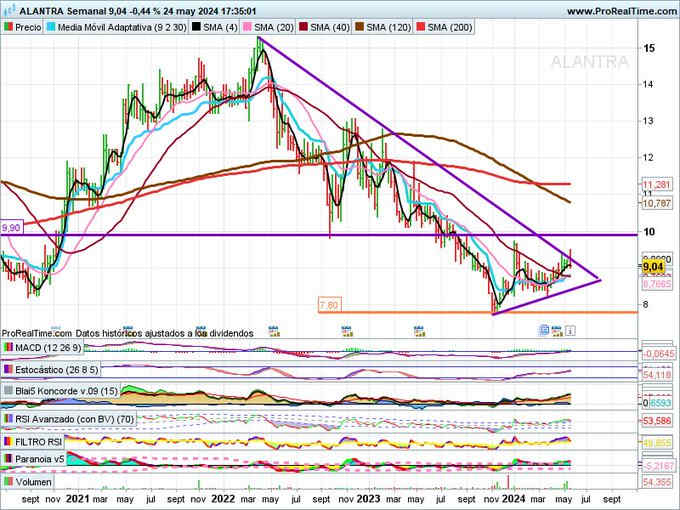Open the calendar event icon under May 2022
The width and height of the screenshot is (680, 510).
click(274, 331)
